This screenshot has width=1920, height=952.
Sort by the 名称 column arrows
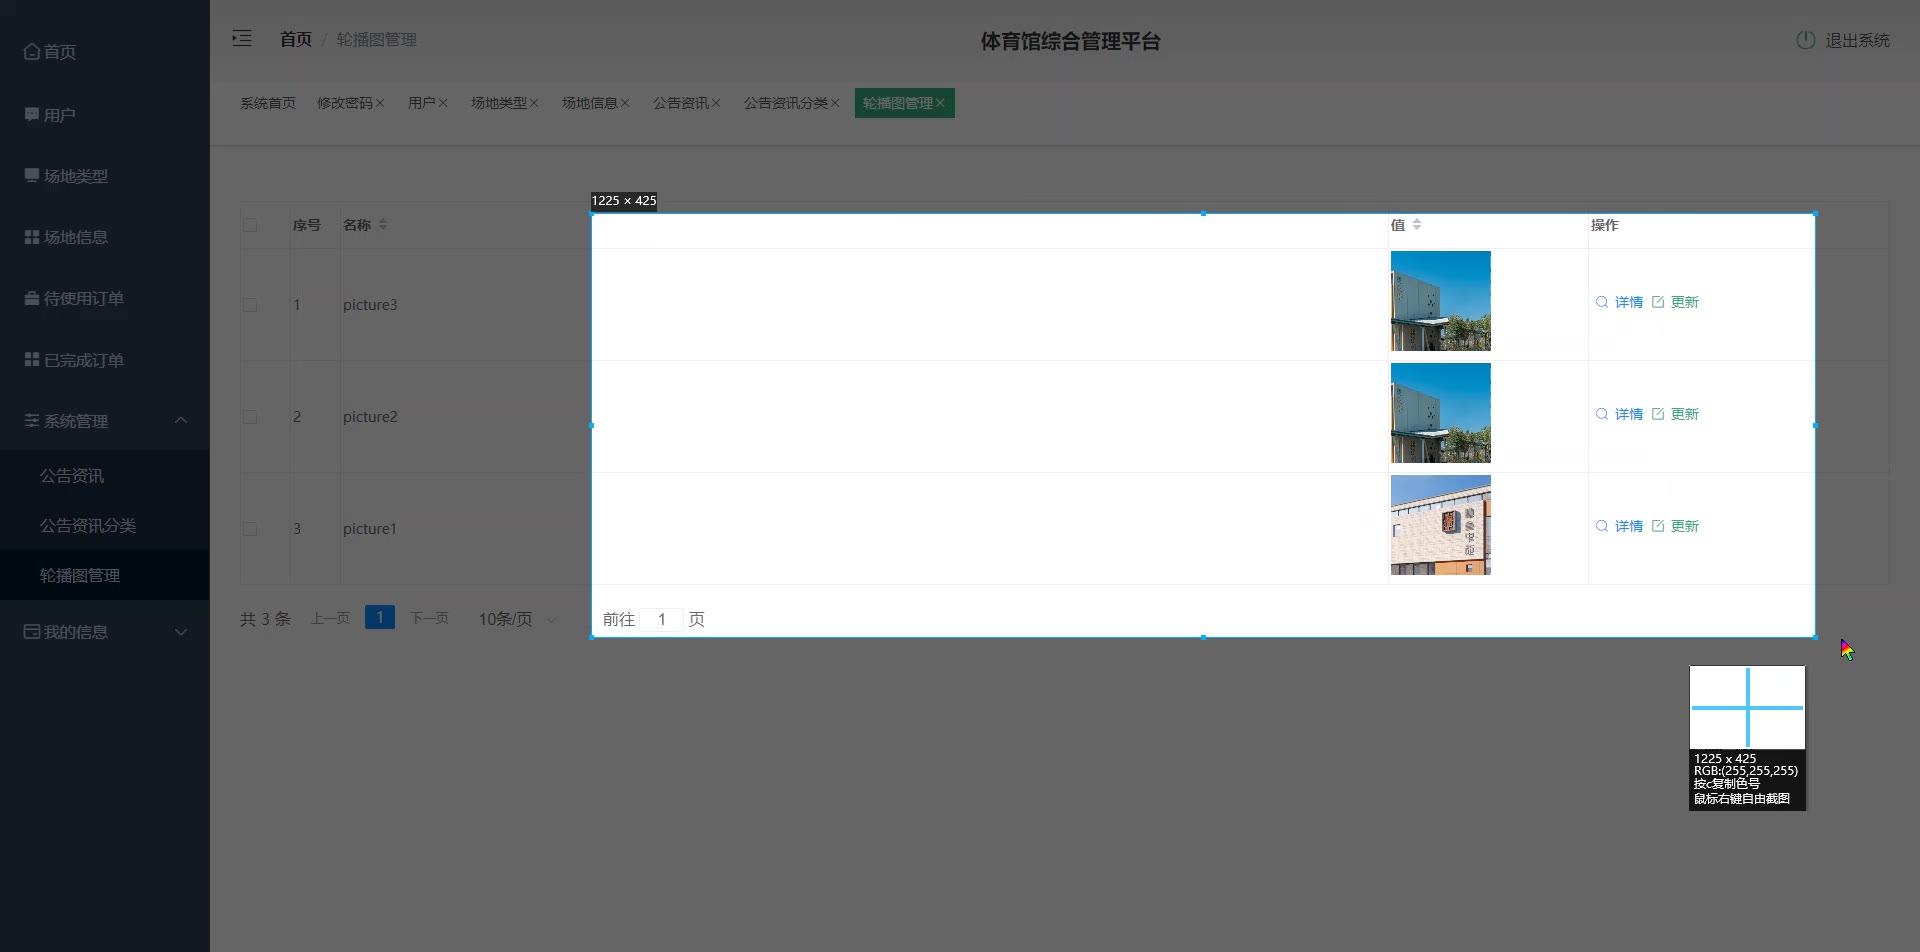coord(383,224)
